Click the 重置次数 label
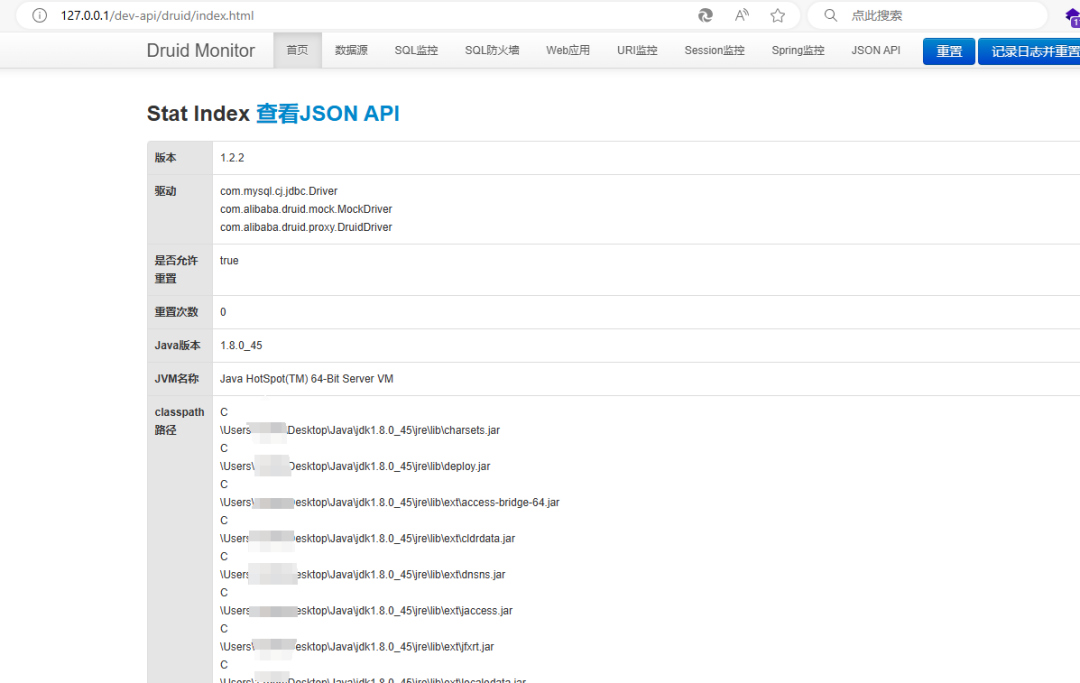Screen dimensions: 1080x683 click(x=176, y=312)
